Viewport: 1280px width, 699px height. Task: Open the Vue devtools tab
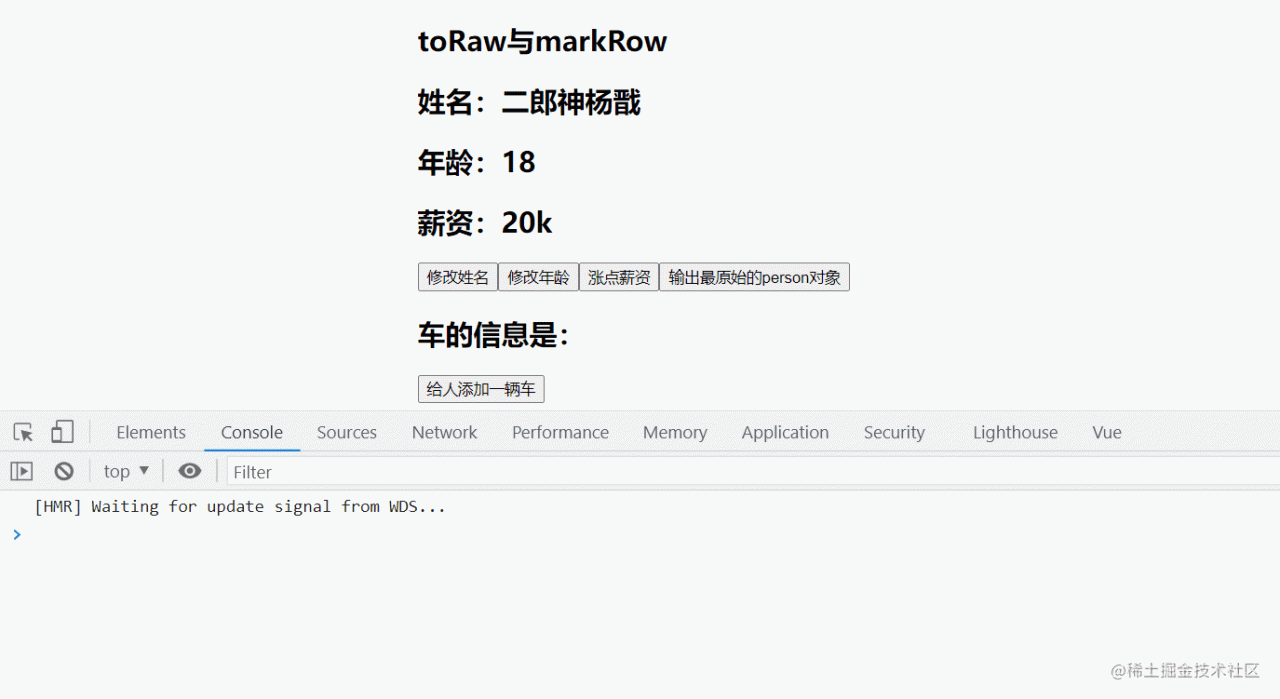(x=1106, y=432)
